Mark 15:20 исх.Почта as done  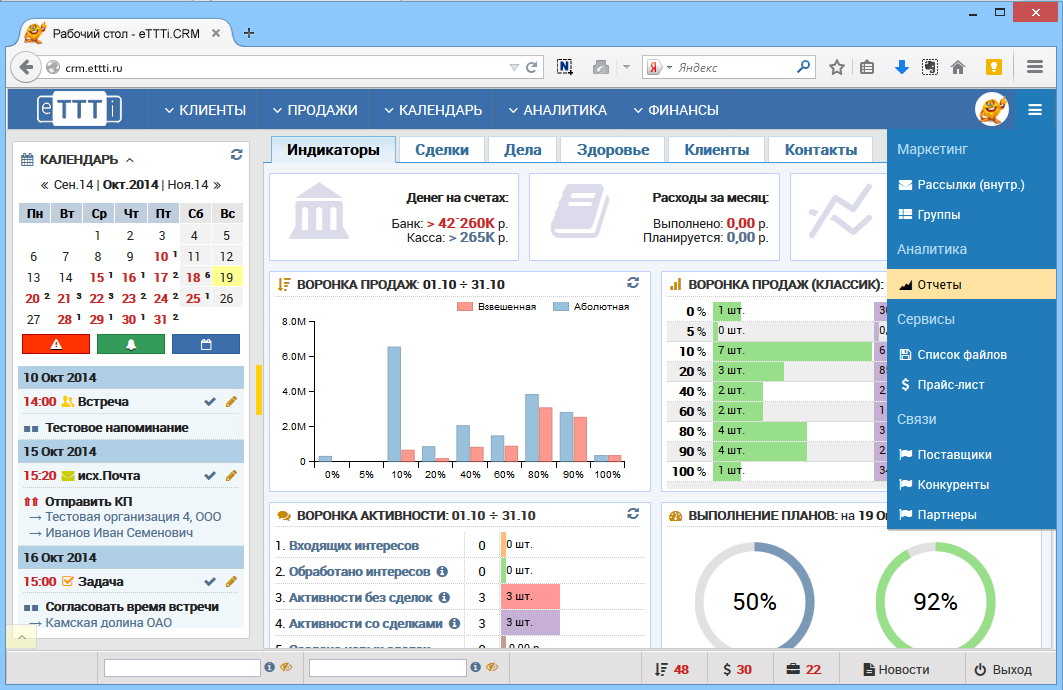click(210, 475)
